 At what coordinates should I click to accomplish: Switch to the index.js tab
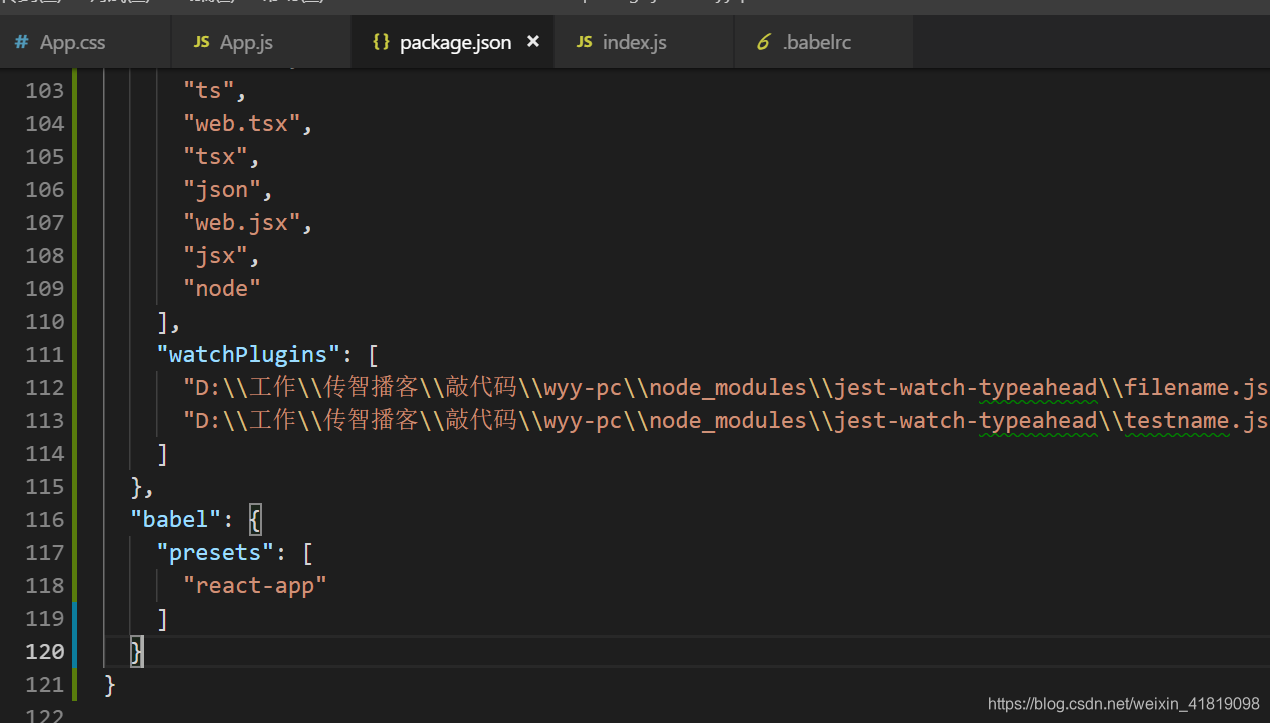click(644, 42)
